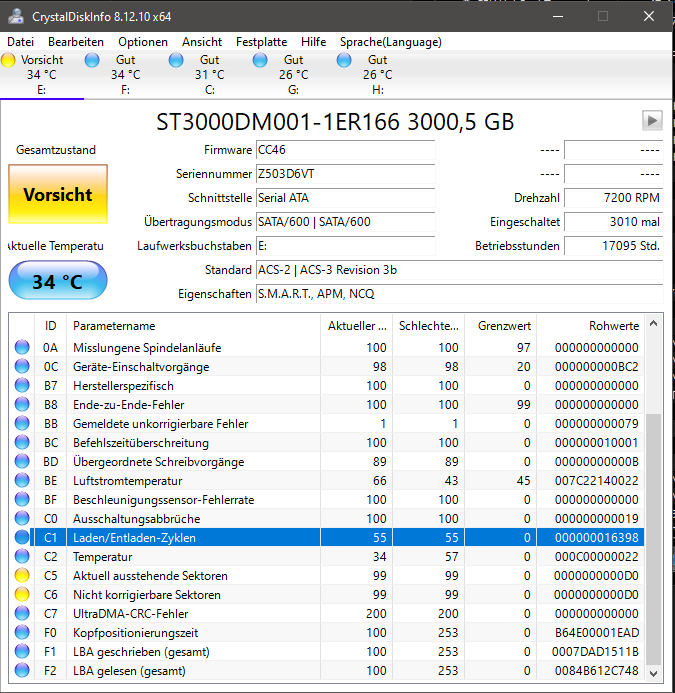Click status orb of row F2 LBA gelesen
This screenshot has height=693, width=675.
pos(22,670)
